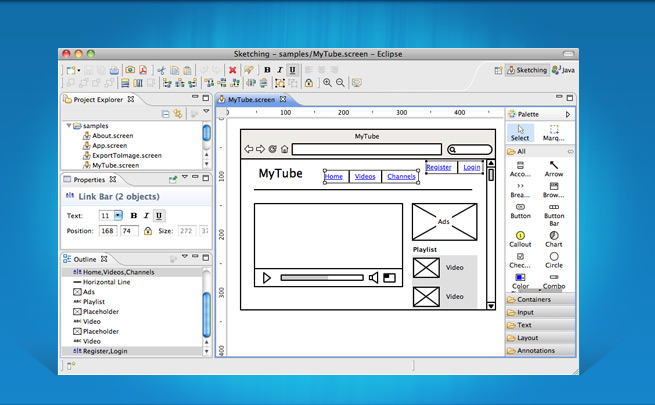Toggle bold in Properties panel
This screenshot has height=405, width=655.
tap(132, 215)
